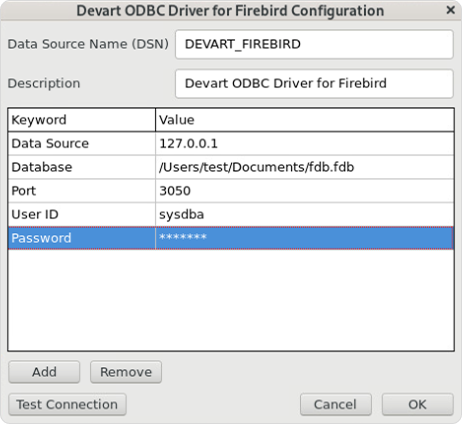Select the Value column header
The width and height of the screenshot is (462, 424).
[305, 120]
